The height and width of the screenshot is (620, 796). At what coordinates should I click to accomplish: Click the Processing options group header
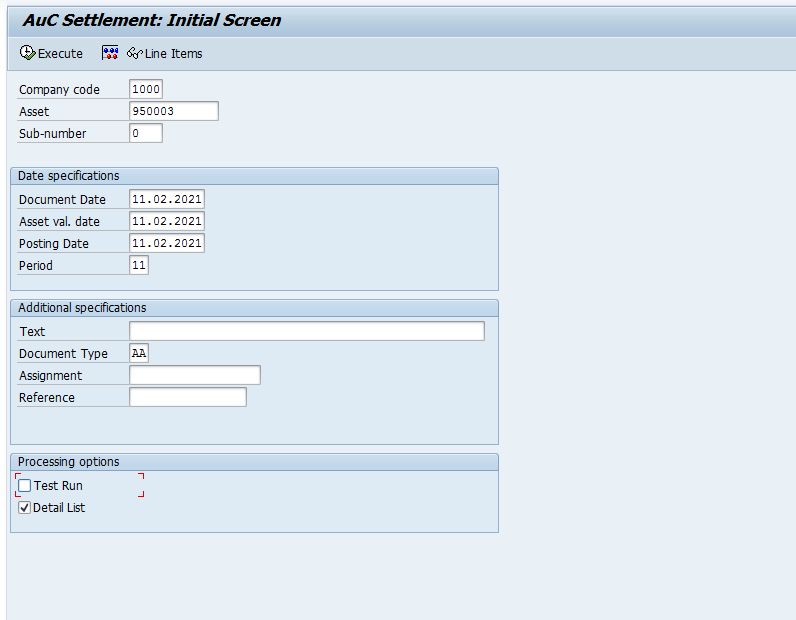(x=254, y=462)
